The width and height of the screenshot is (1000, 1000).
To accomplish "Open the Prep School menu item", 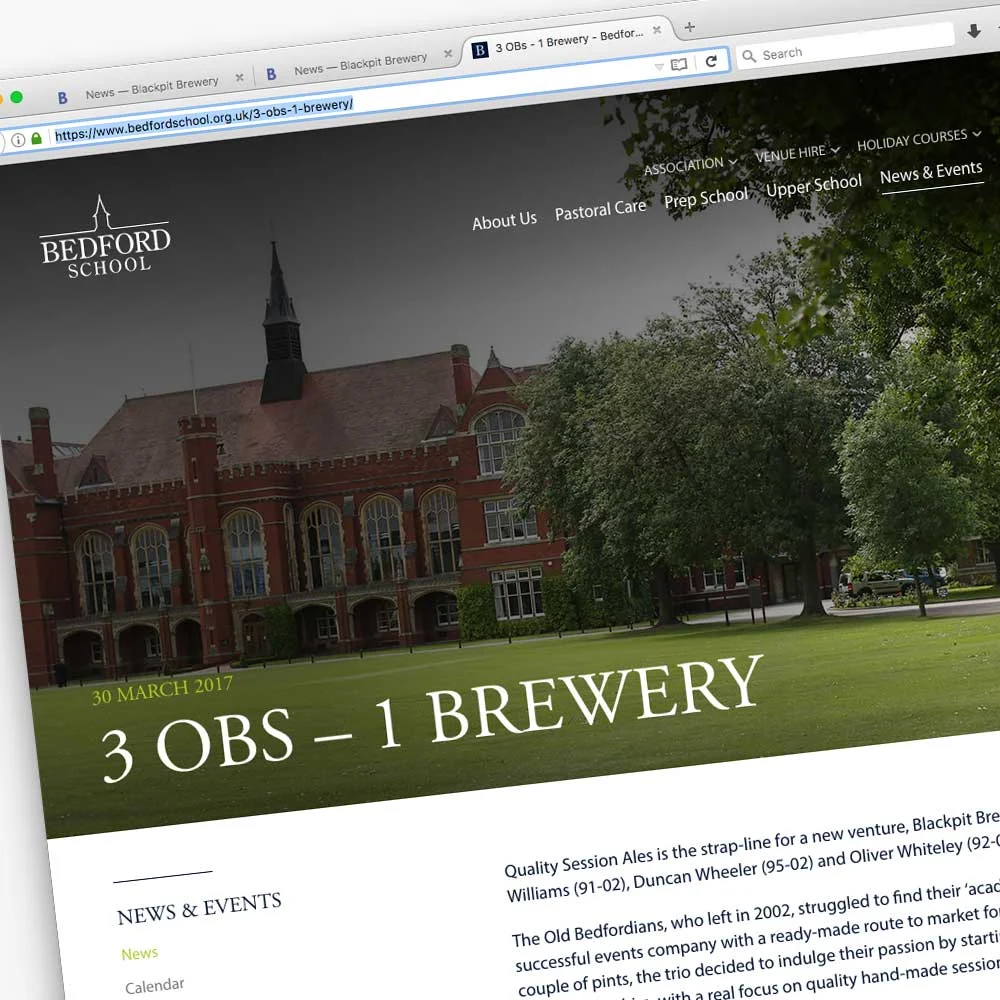I will click(x=705, y=198).
